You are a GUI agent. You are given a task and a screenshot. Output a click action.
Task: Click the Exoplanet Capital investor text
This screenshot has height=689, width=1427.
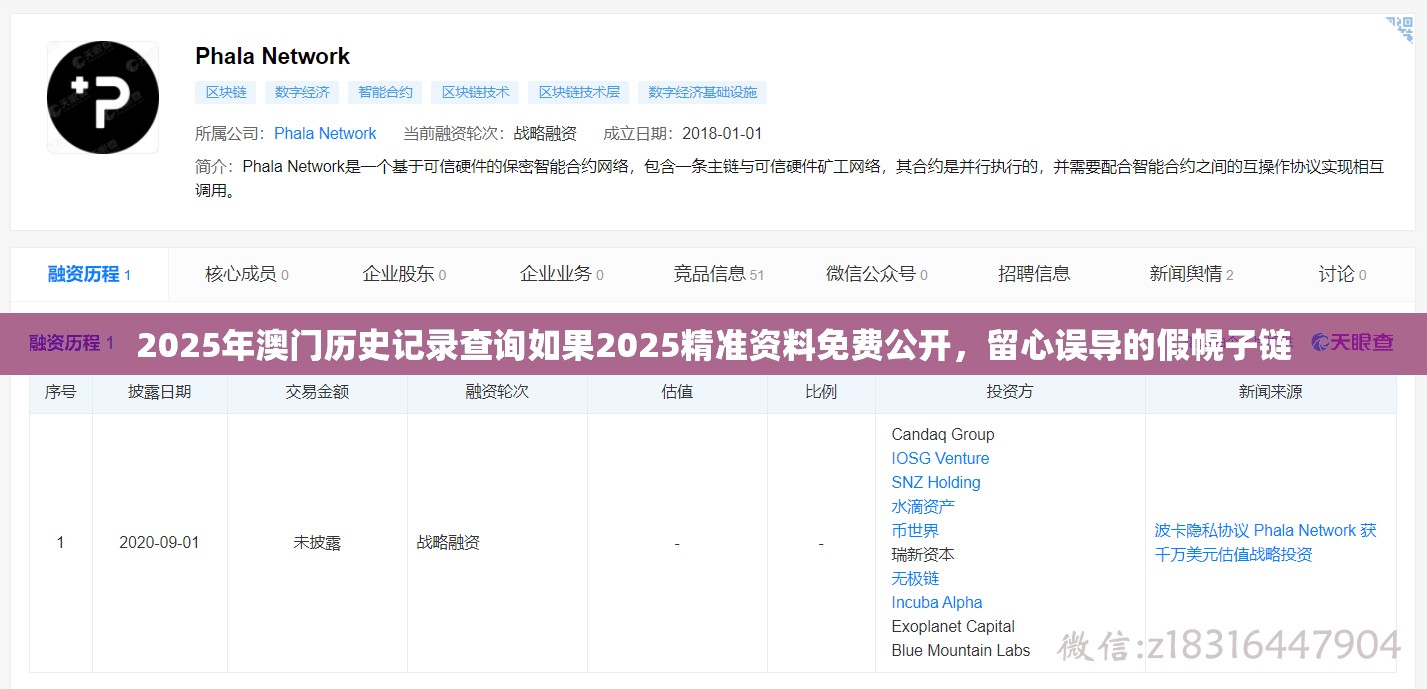tap(953, 626)
